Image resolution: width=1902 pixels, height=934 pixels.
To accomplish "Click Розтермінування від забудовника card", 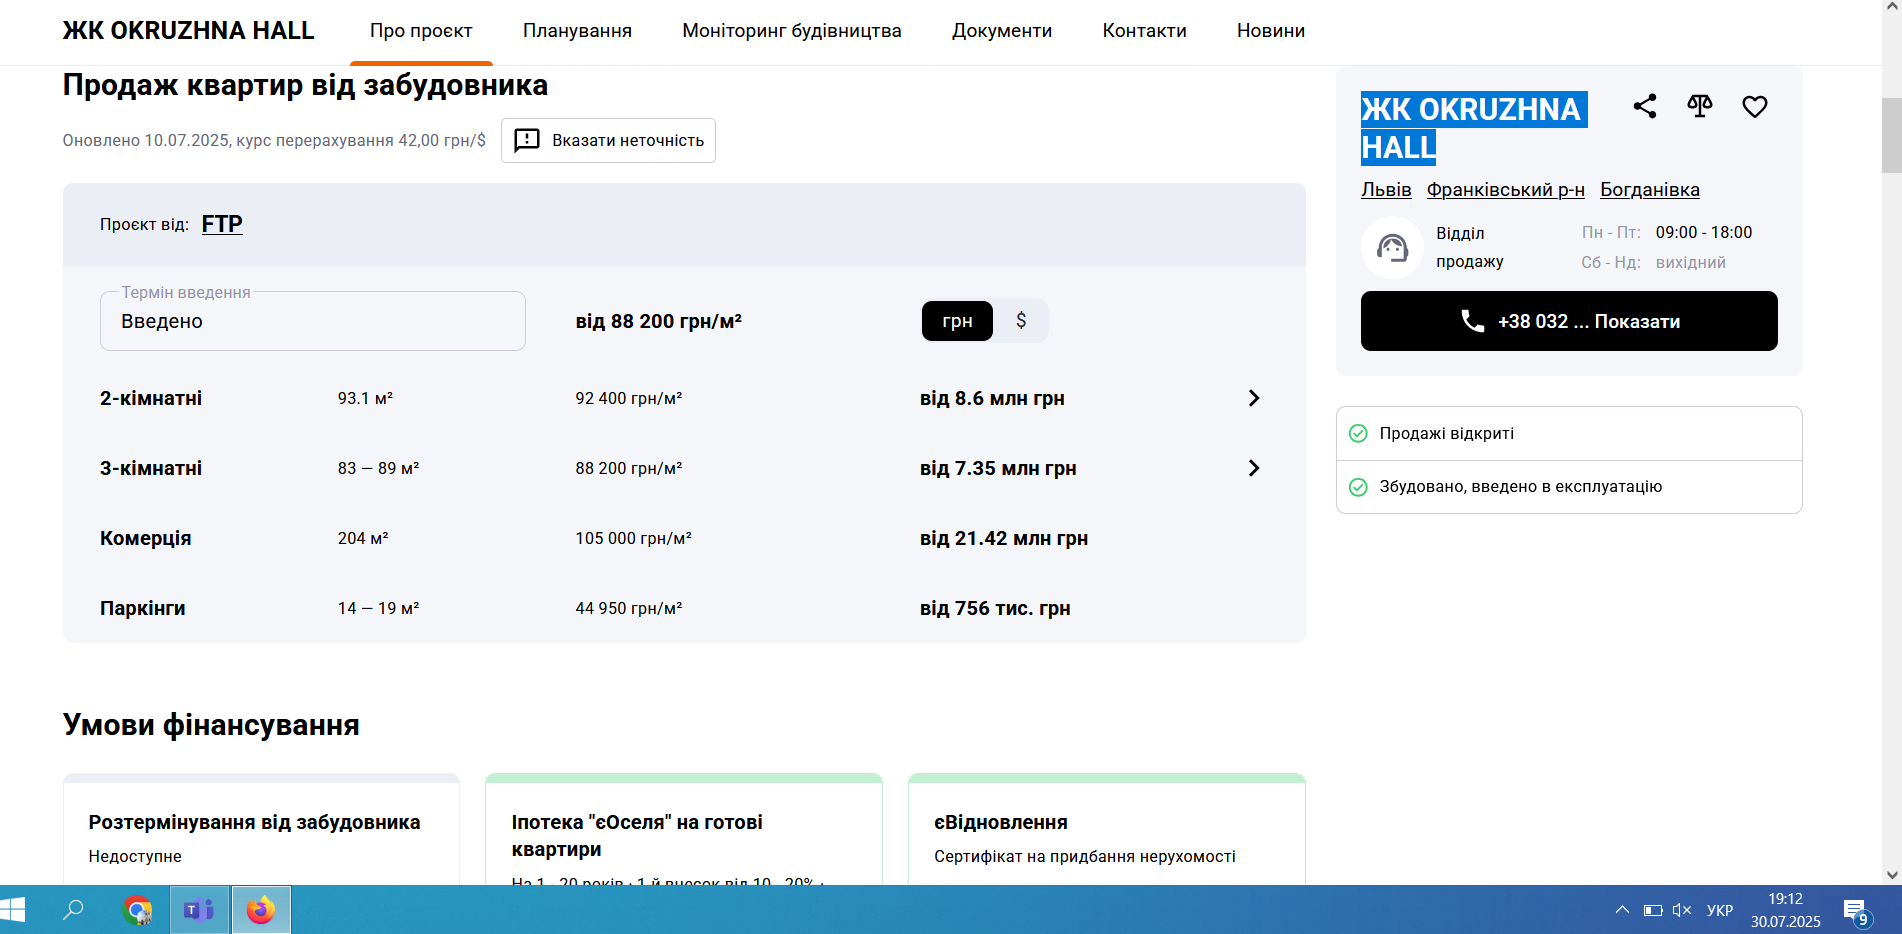I will click(261, 830).
